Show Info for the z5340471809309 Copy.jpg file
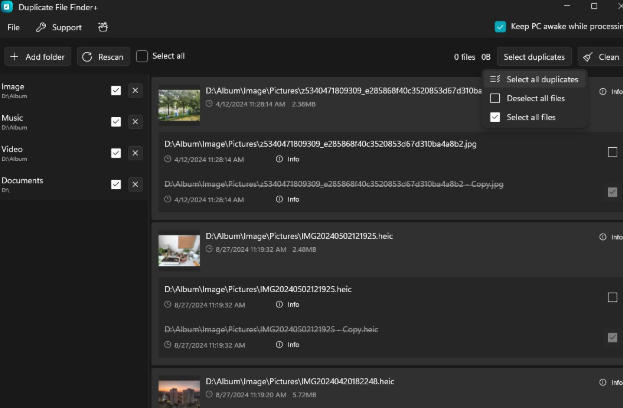This screenshot has height=408, width=623. pyautogui.click(x=288, y=199)
